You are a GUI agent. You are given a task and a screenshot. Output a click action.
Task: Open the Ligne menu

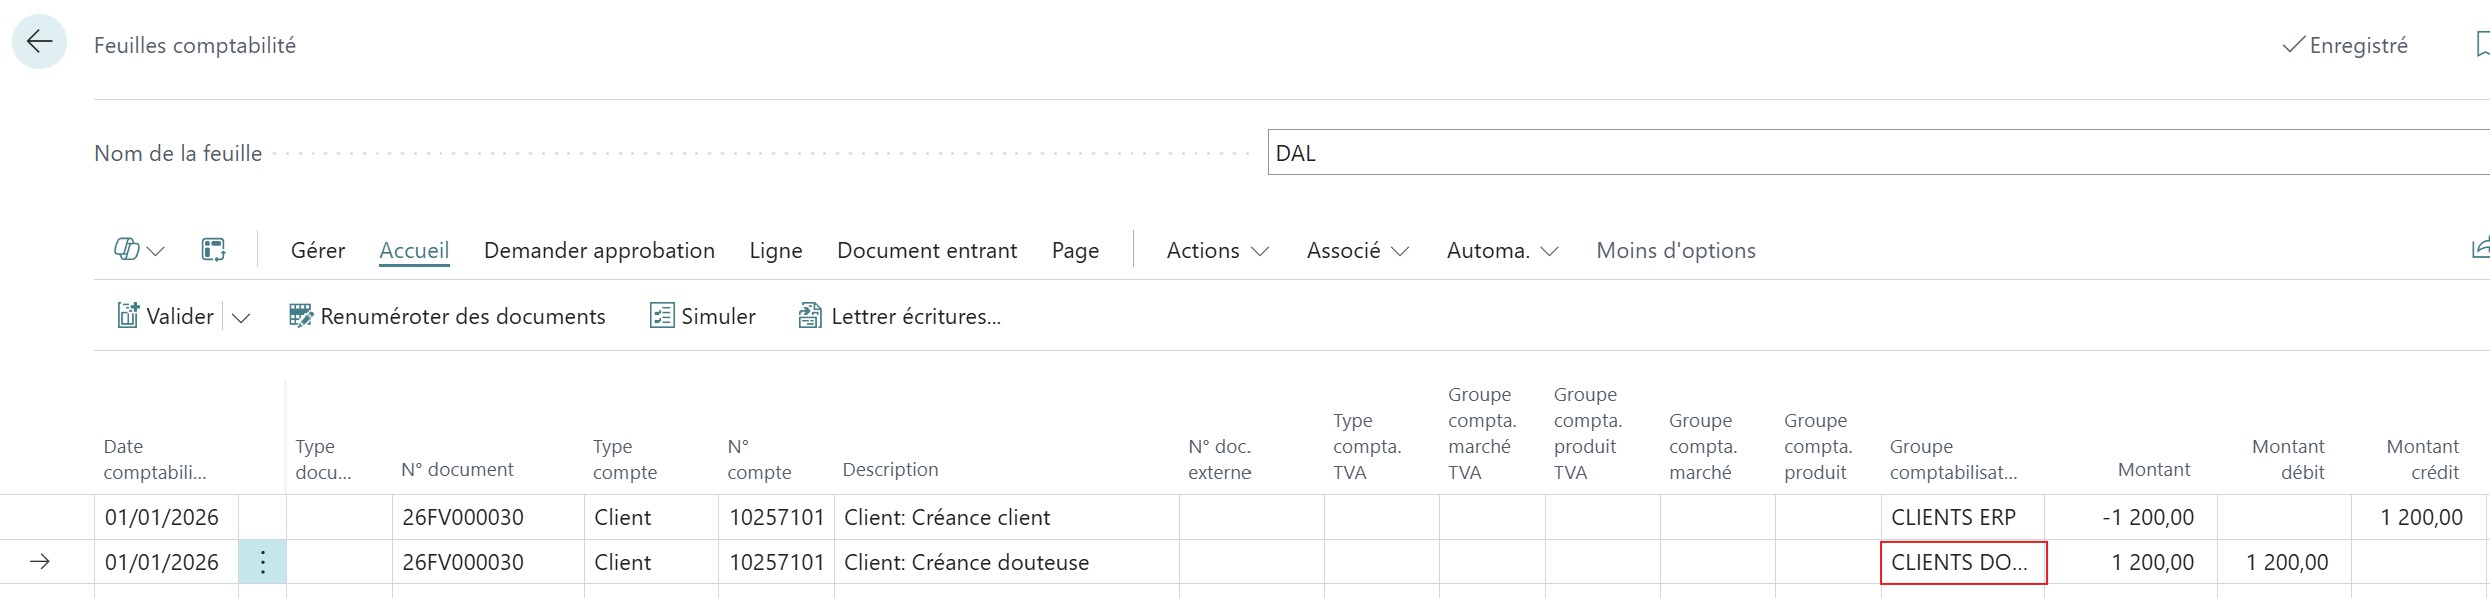pos(776,251)
